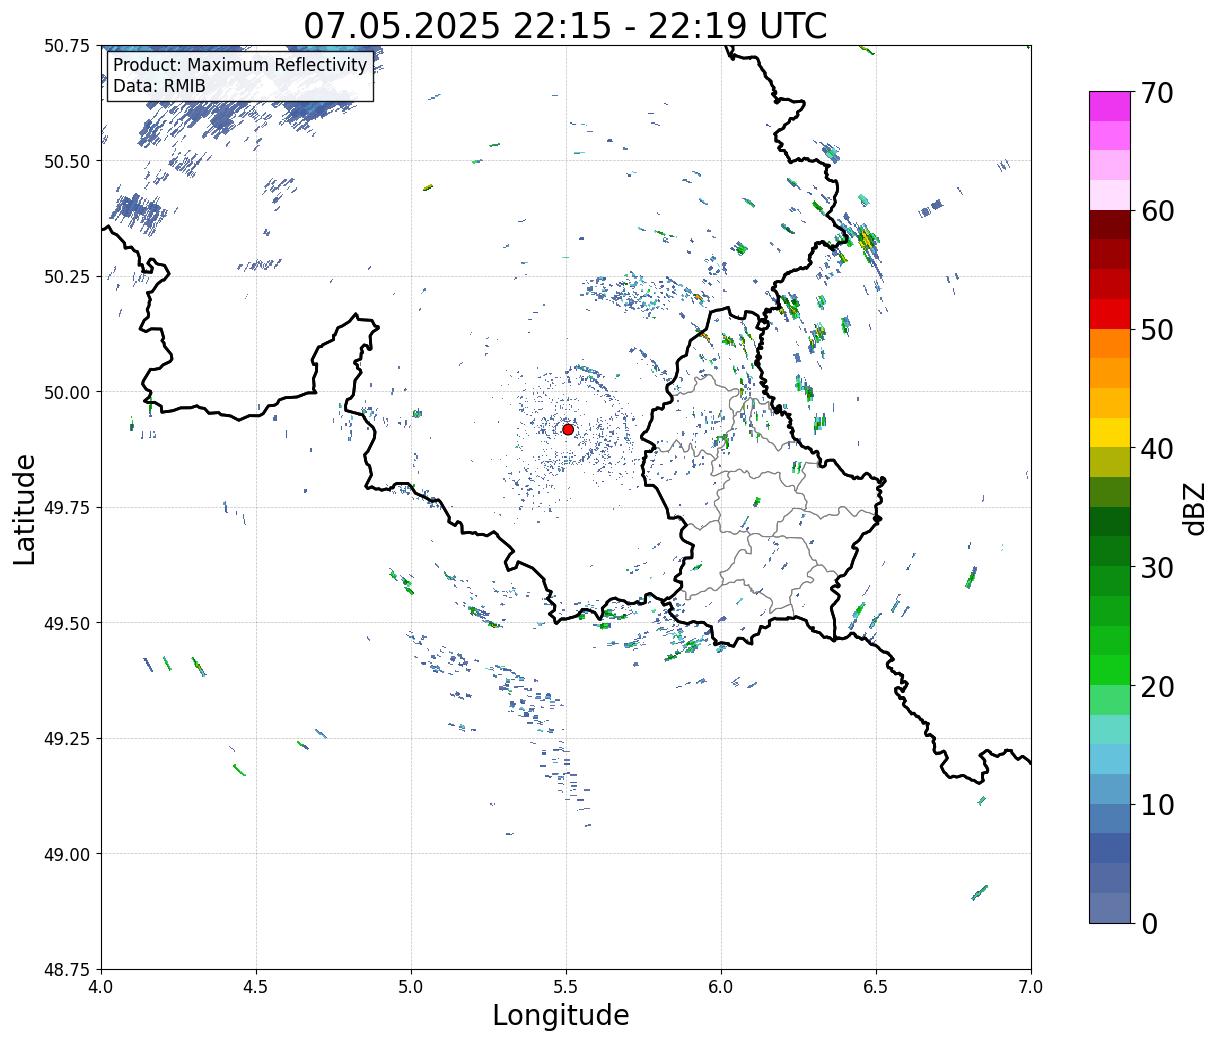Image resolution: width=1219 pixels, height=1040 pixels.
Task: Click the yellow 40 dBZ colorbar segment
Action: (1110, 432)
